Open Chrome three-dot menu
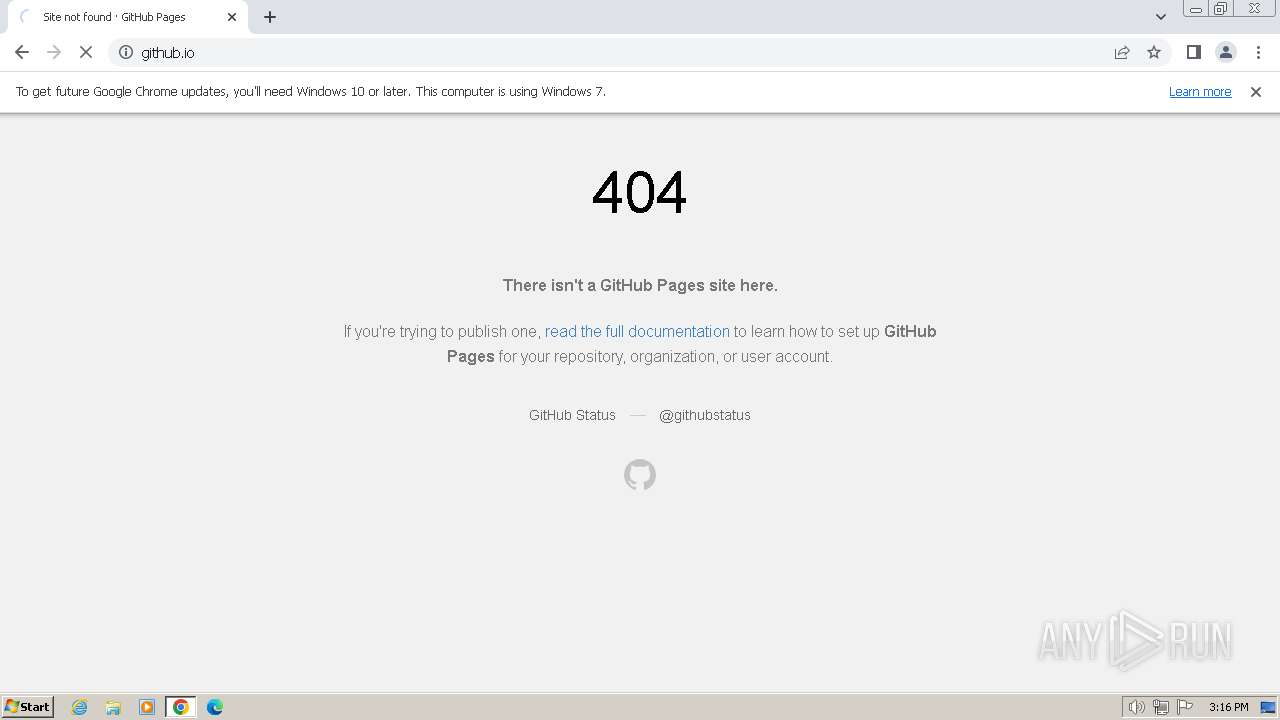1280x720 pixels. tap(1258, 52)
